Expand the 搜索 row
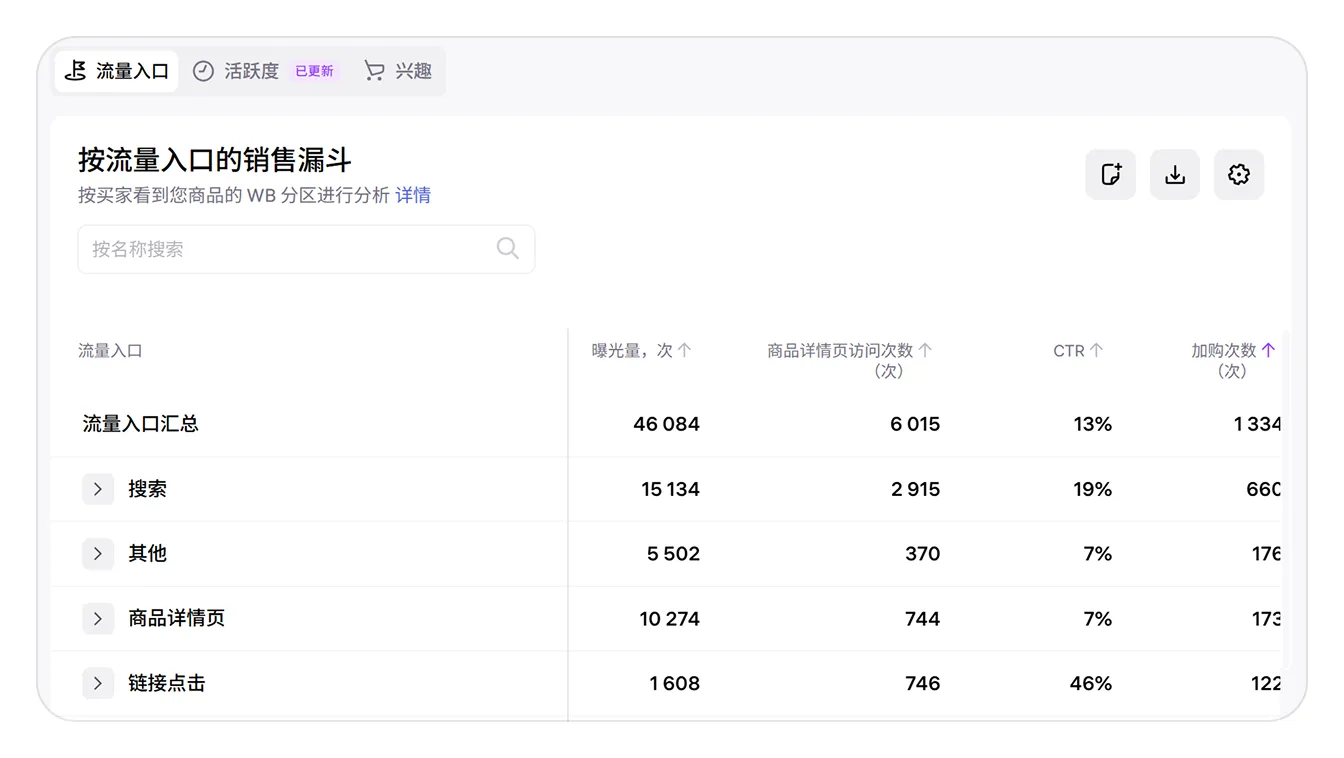1344x758 pixels. tap(98, 489)
